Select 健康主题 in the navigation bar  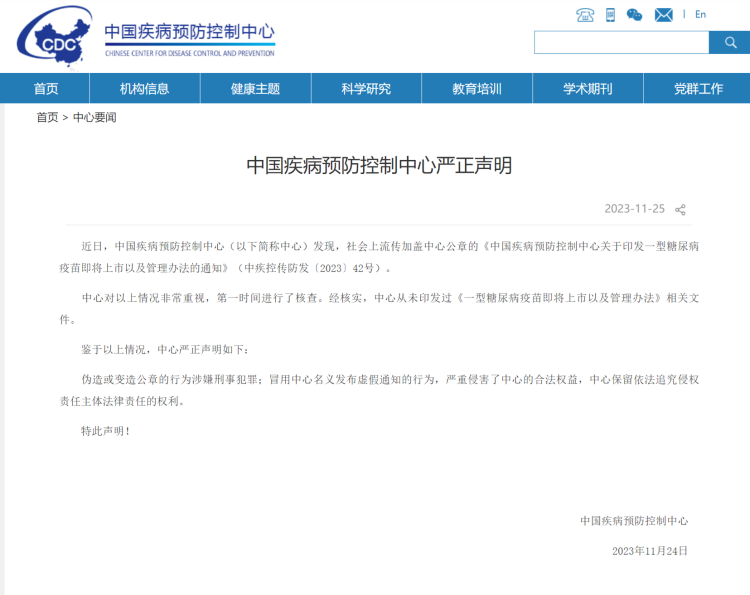tap(255, 89)
